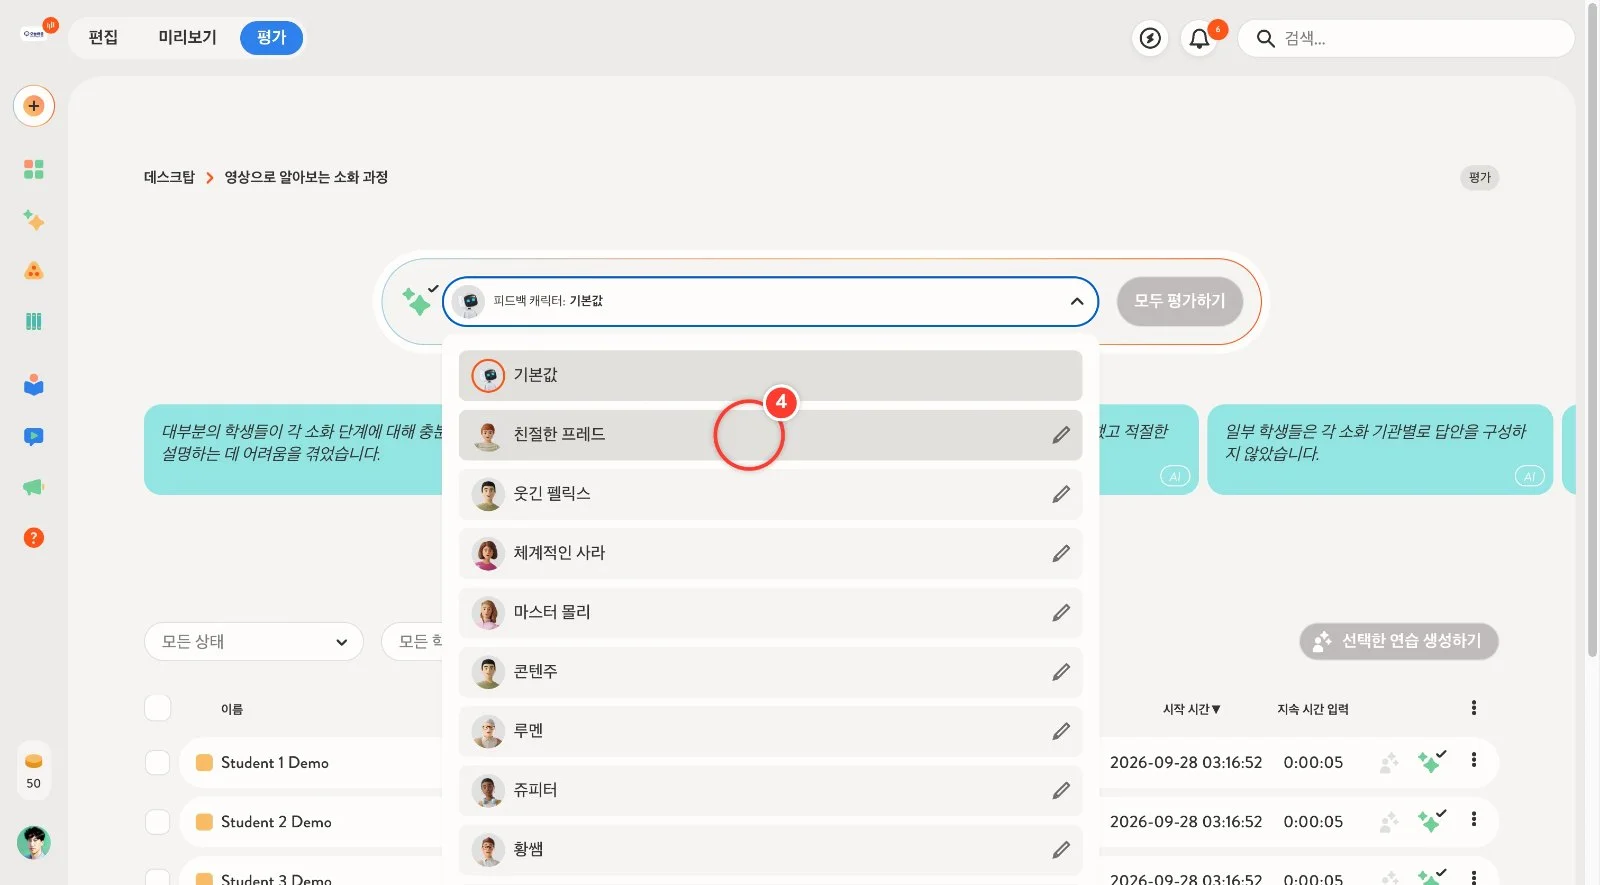
Task: Open the orange question mark help icon
Action: pyautogui.click(x=34, y=538)
